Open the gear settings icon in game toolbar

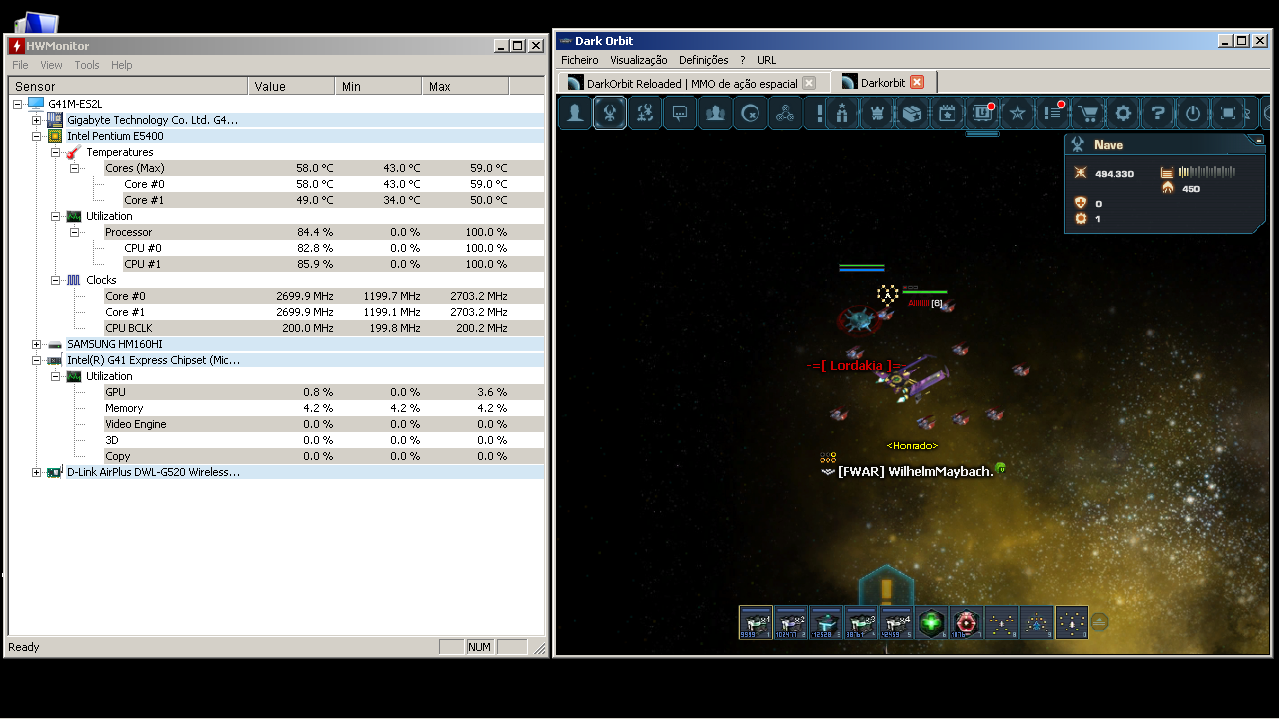(x=1123, y=113)
